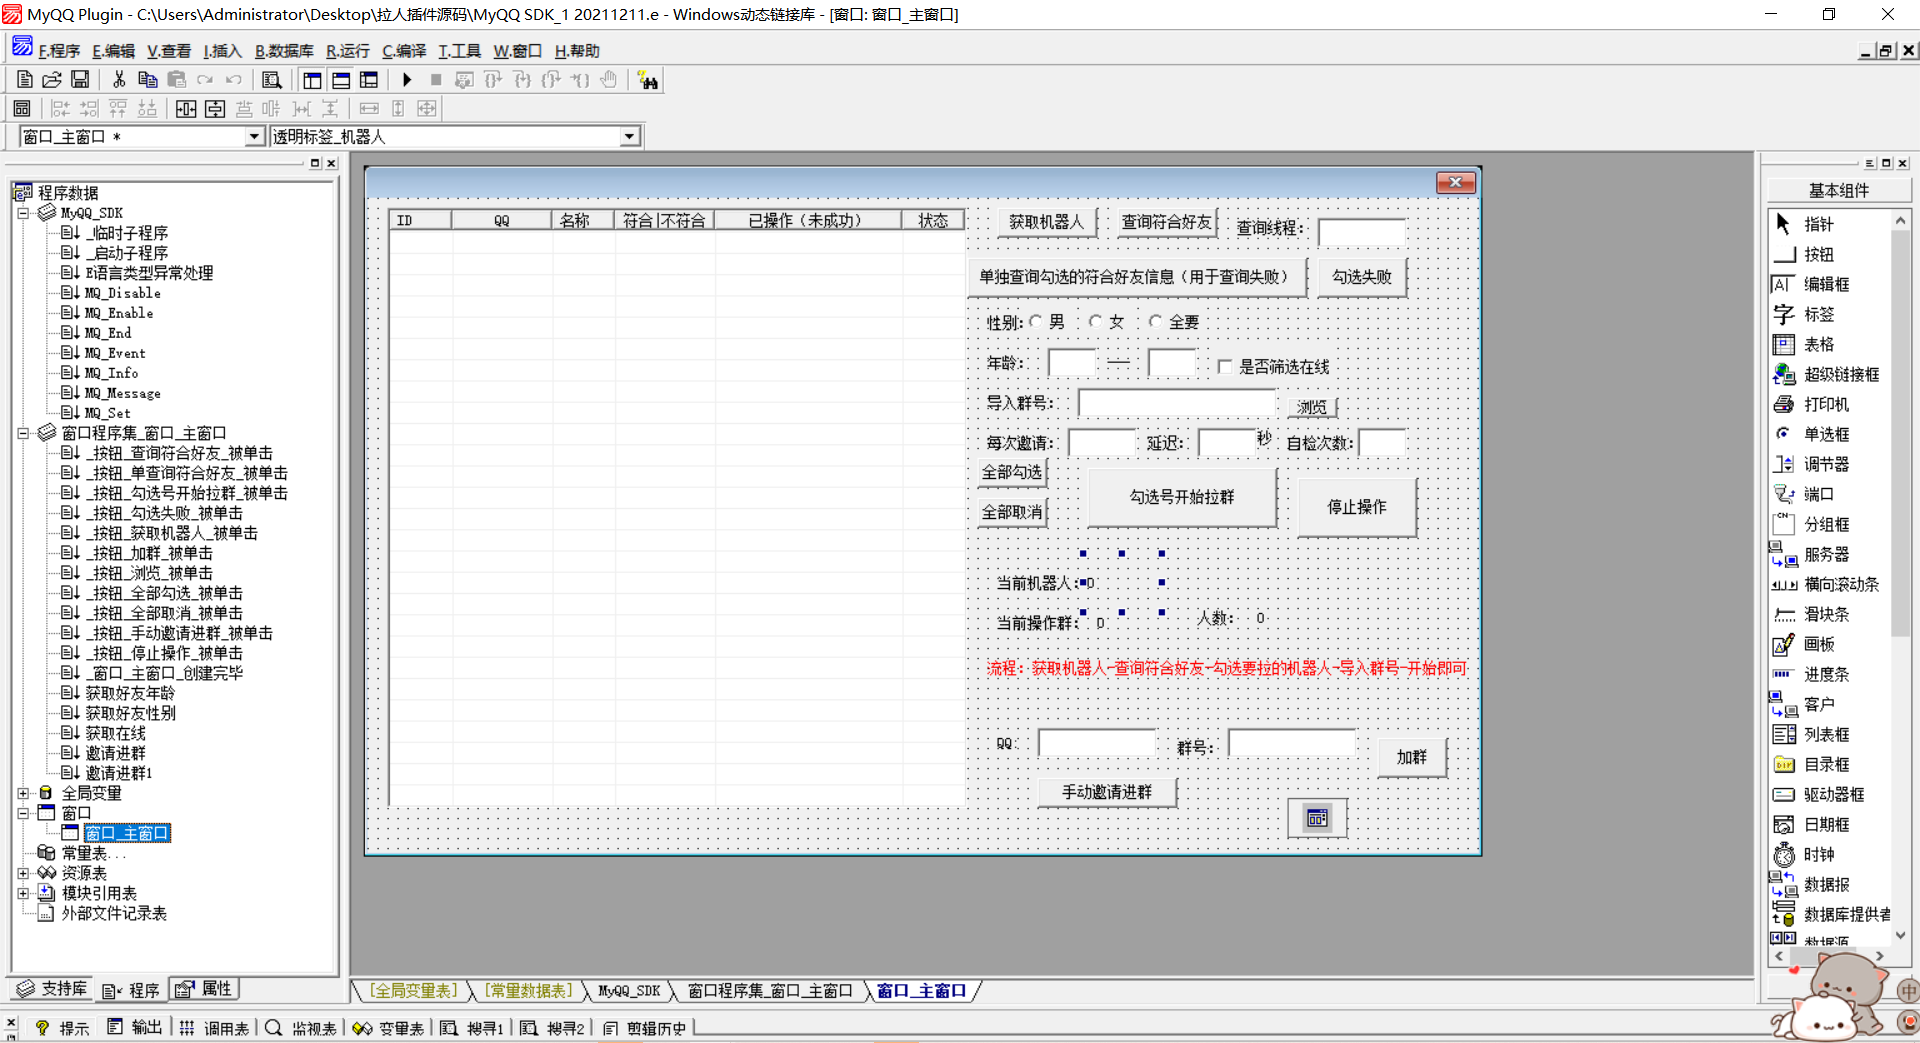Select the 时钟 (clock) component icon
Screen dimensions: 1920x1043
point(1784,855)
